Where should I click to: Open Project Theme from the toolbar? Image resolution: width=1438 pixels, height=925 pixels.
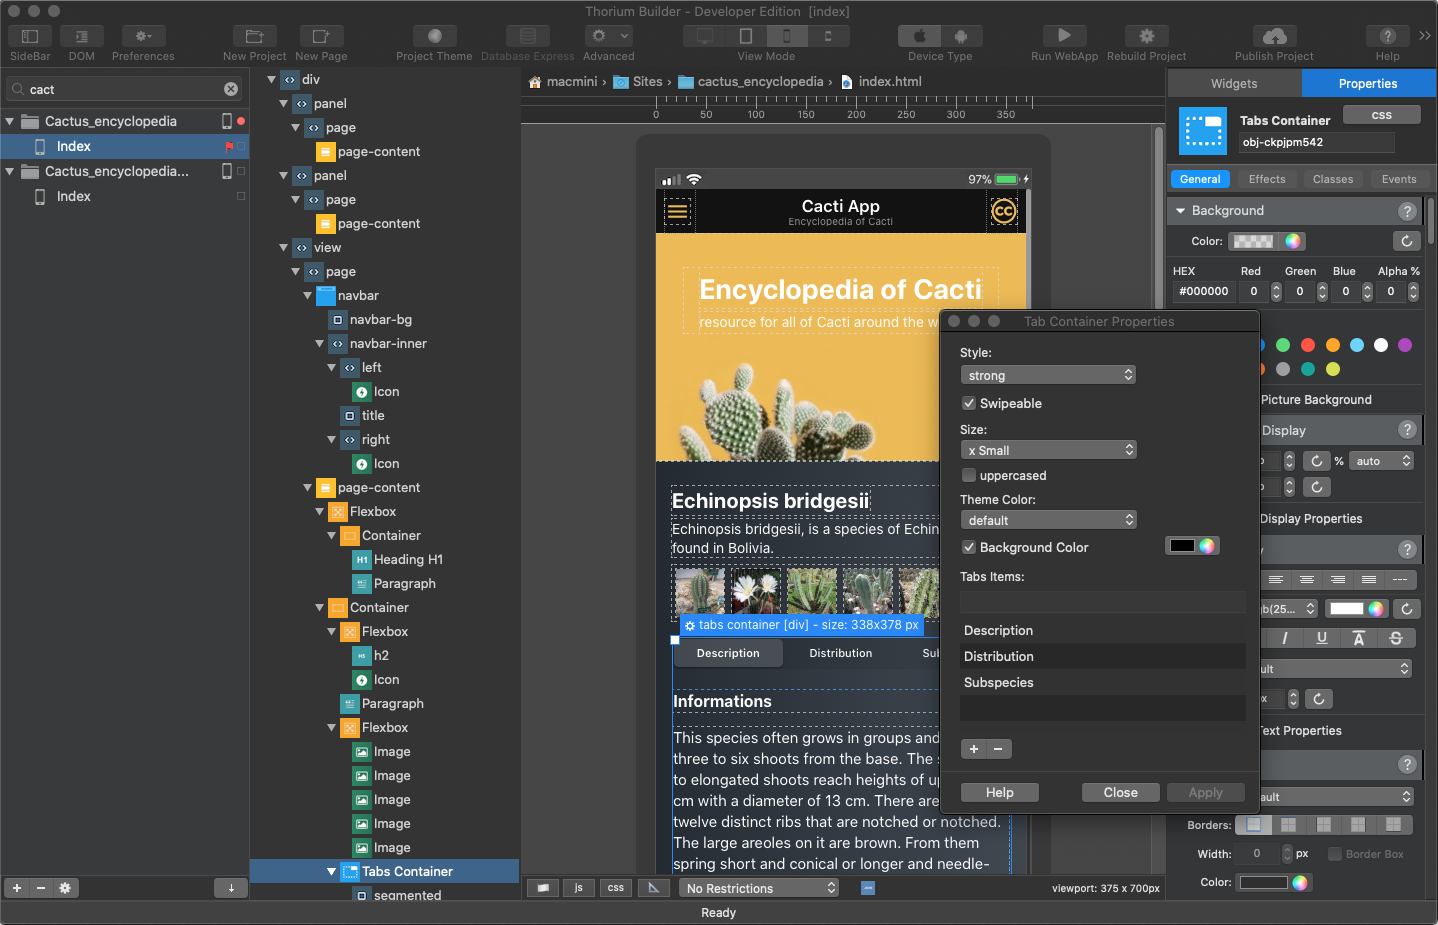pyautogui.click(x=434, y=36)
